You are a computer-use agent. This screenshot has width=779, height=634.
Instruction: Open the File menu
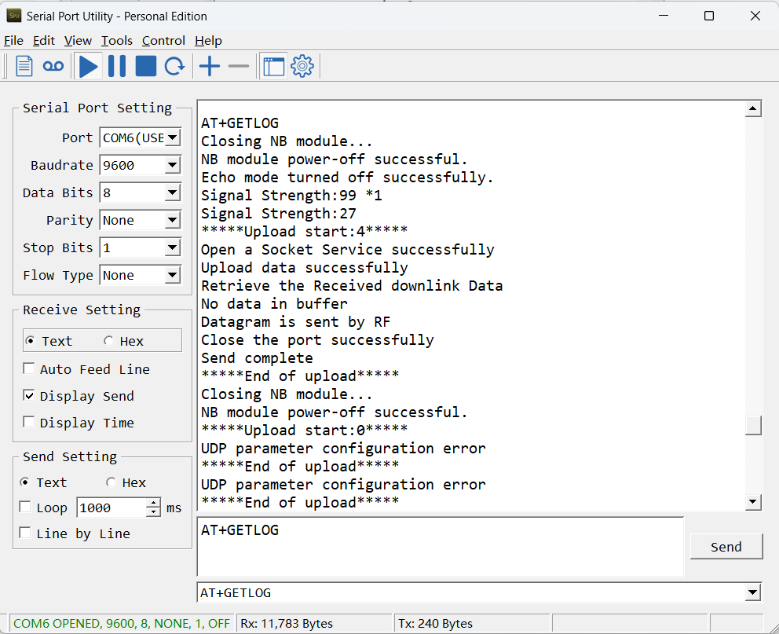(13, 41)
